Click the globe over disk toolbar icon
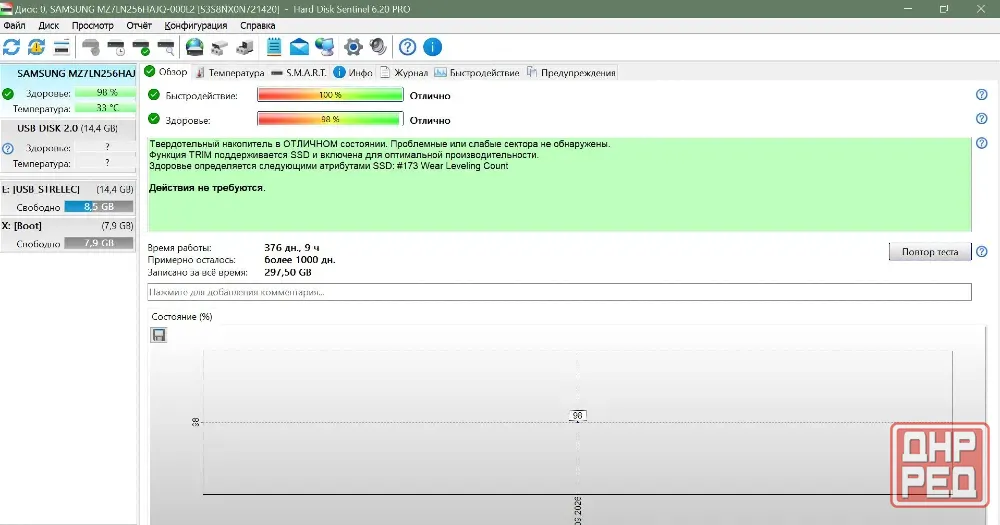1000x525 pixels. coord(195,47)
